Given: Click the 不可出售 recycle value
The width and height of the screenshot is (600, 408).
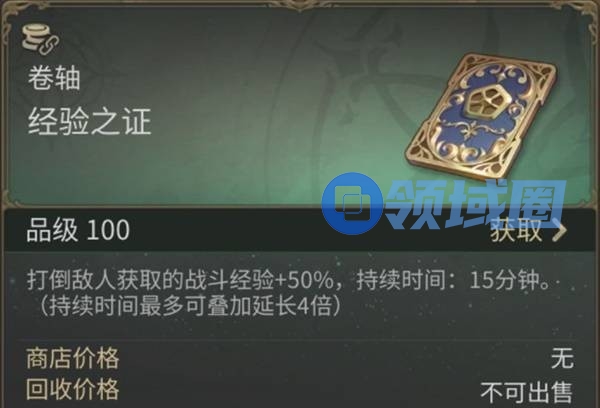Looking at the screenshot, I should (x=527, y=392).
